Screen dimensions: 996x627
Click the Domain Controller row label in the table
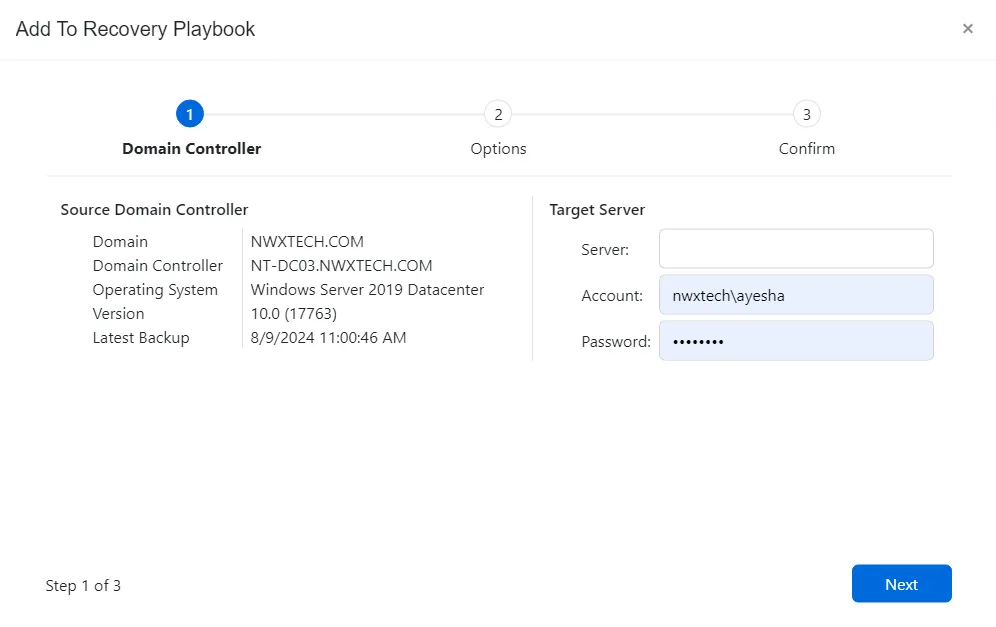(158, 266)
